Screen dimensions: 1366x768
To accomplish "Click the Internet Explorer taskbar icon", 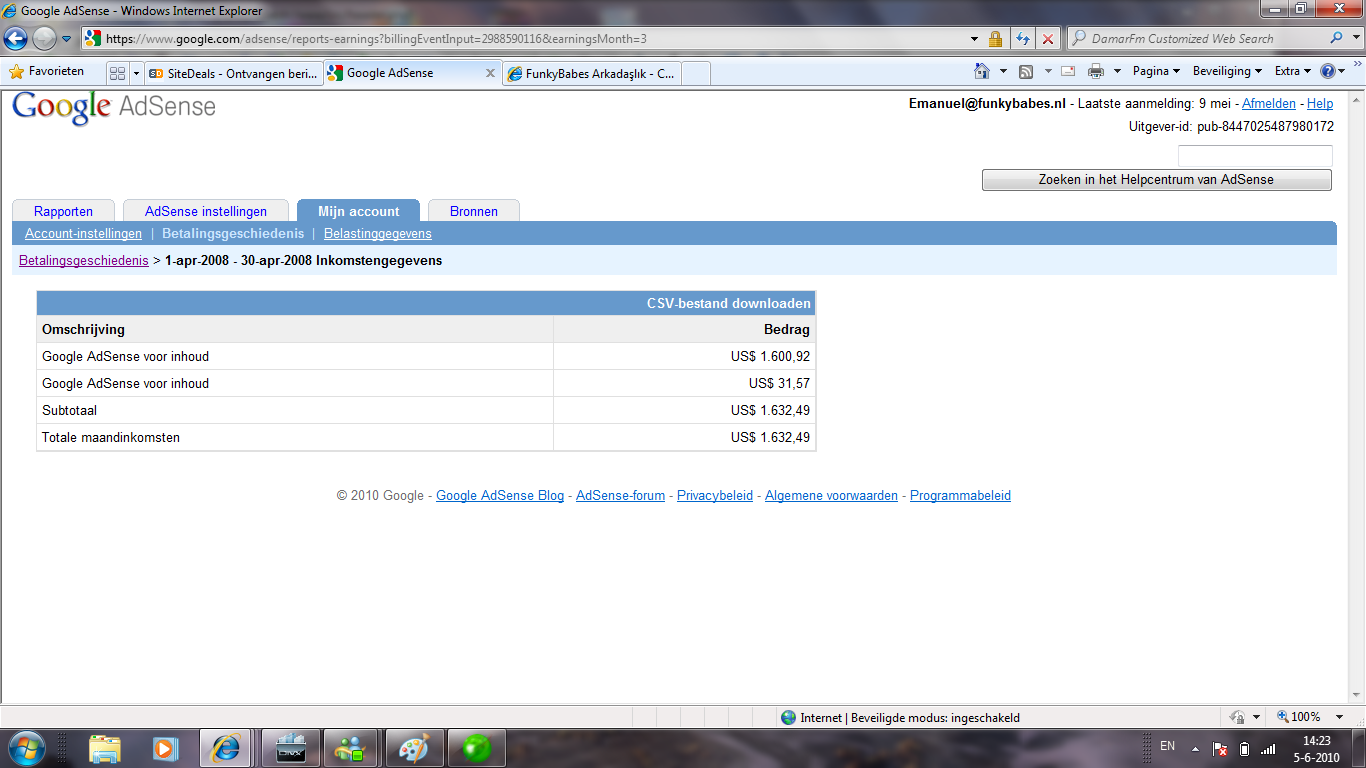I will 225,748.
